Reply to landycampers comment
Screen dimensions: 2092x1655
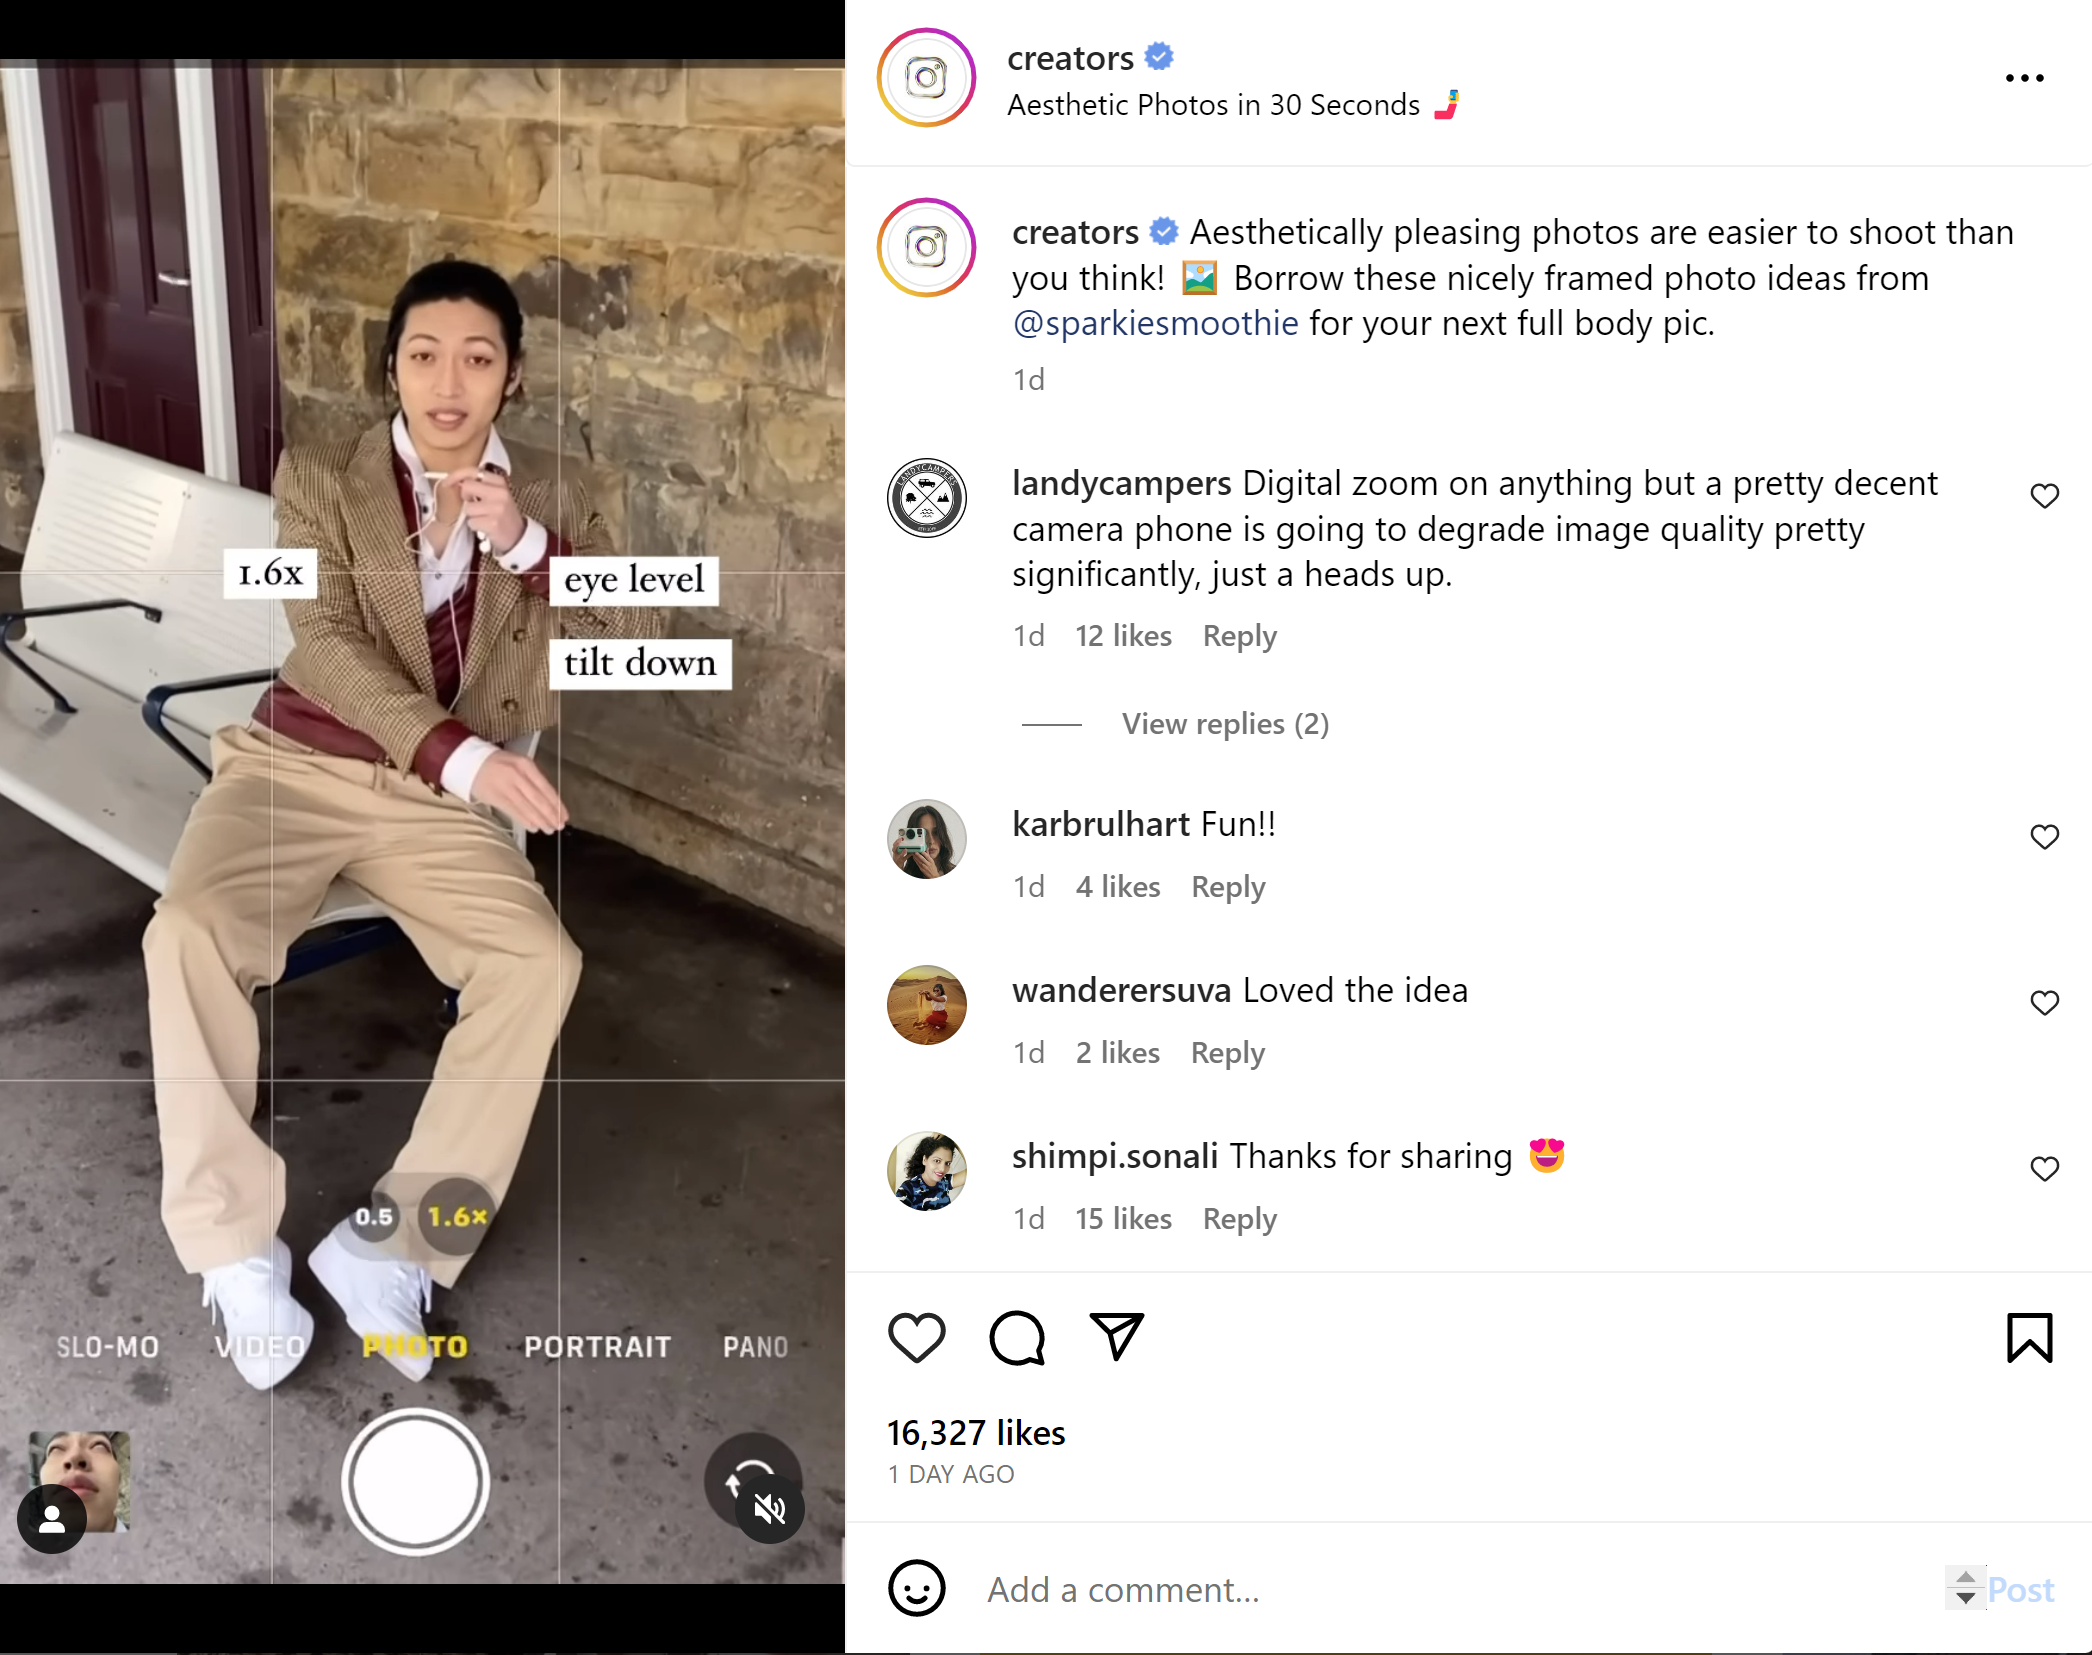coord(1239,636)
